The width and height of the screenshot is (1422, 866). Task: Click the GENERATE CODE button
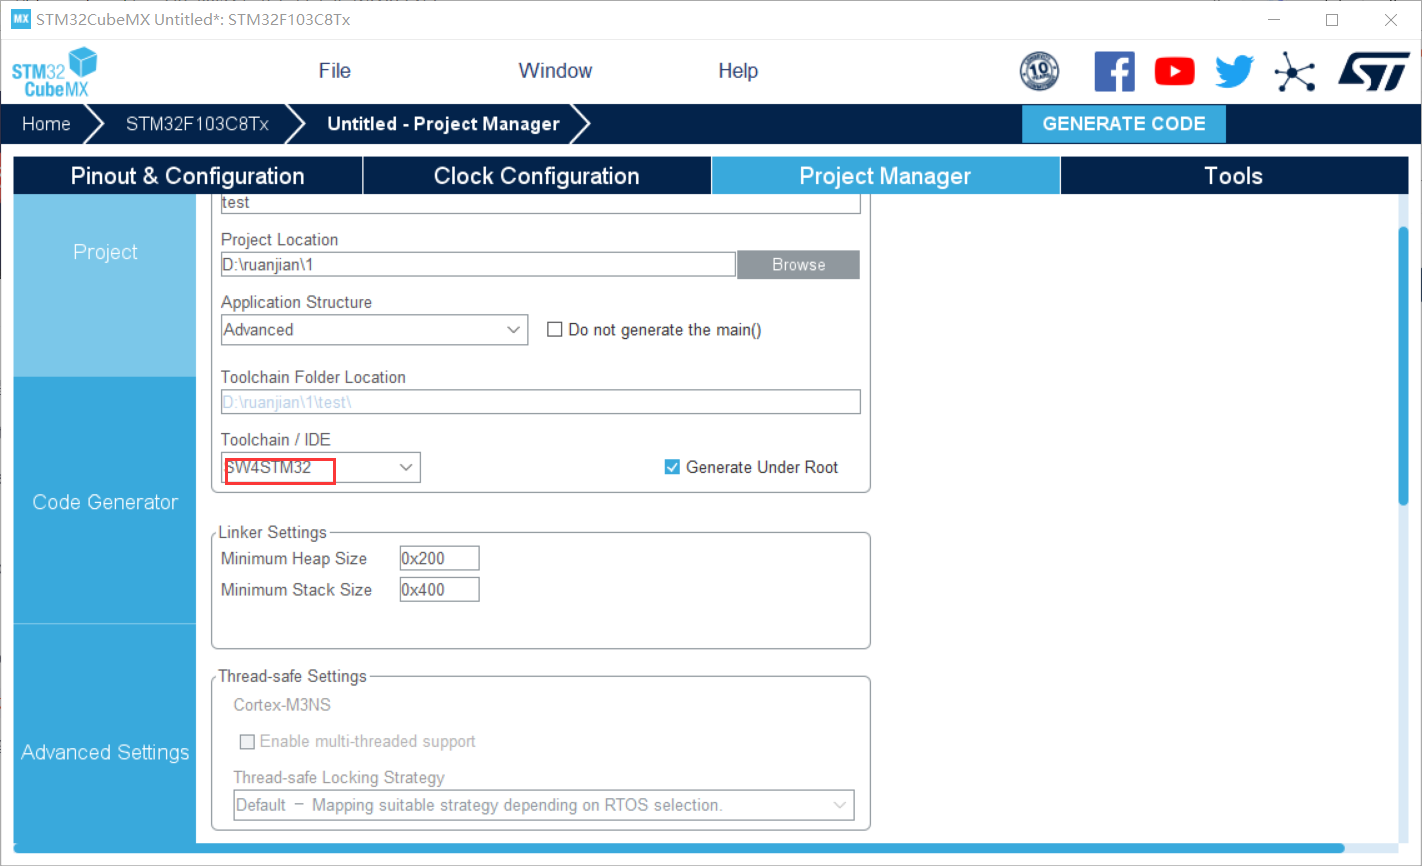[x=1124, y=124]
